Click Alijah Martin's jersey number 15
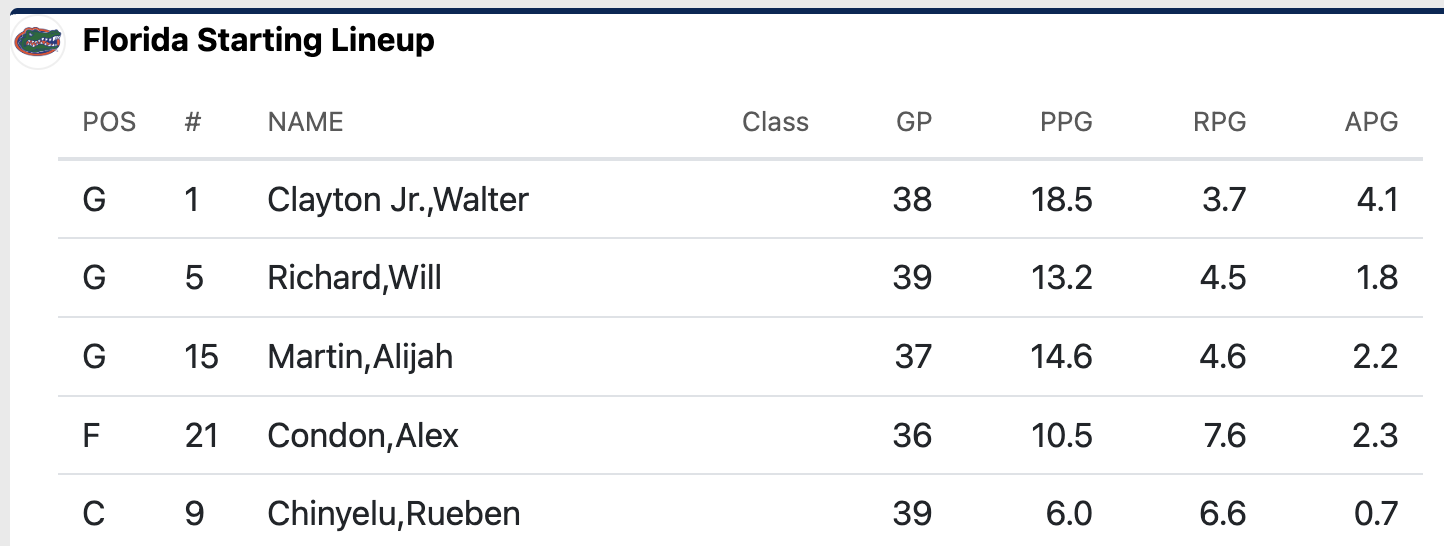 click(201, 357)
